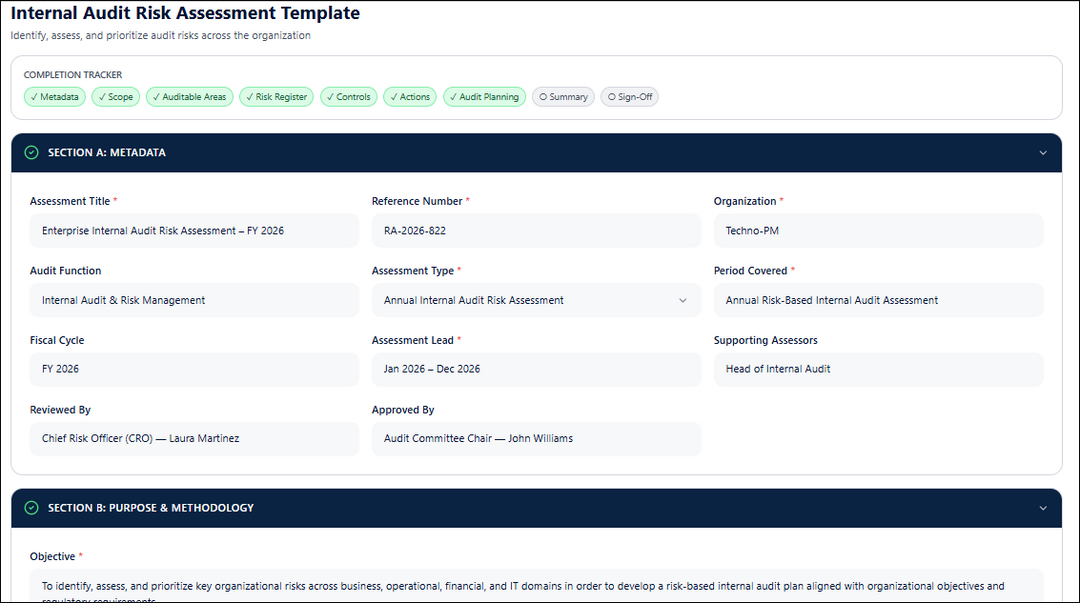Click the Objective label
1080x603 pixels.
[x=52, y=557]
